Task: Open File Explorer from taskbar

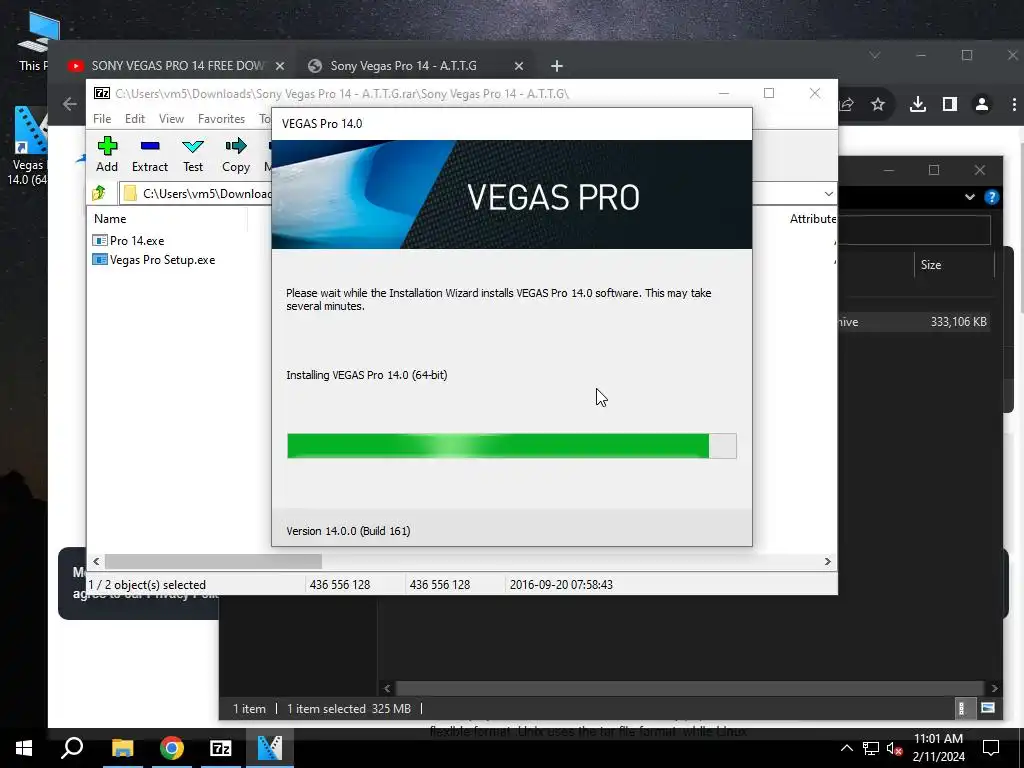Action: [122, 748]
